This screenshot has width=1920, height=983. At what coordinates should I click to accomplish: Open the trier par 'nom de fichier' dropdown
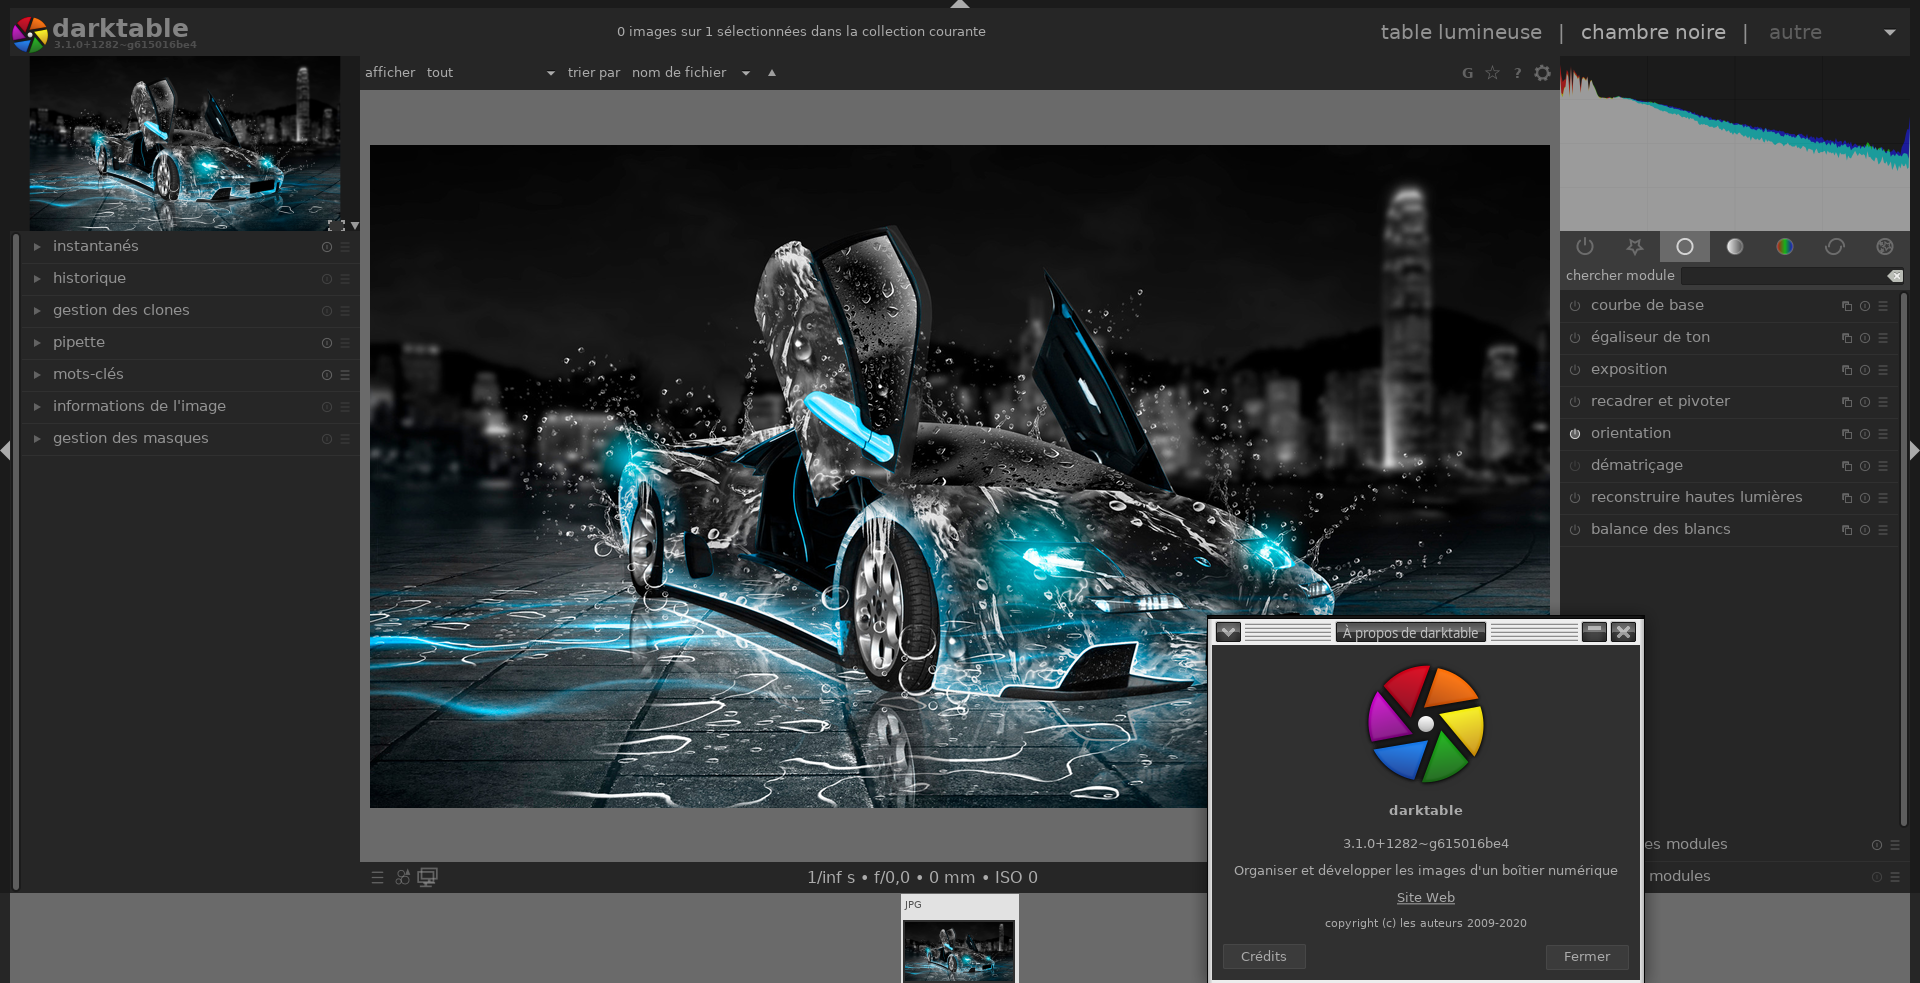point(691,73)
